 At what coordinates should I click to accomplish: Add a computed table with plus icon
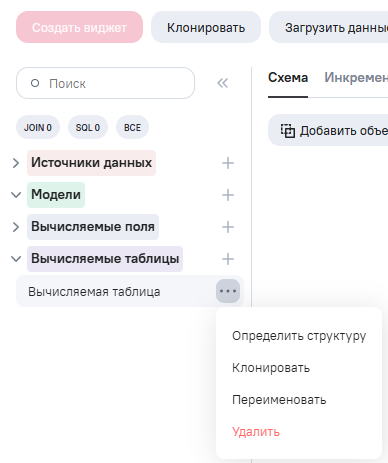(x=228, y=259)
